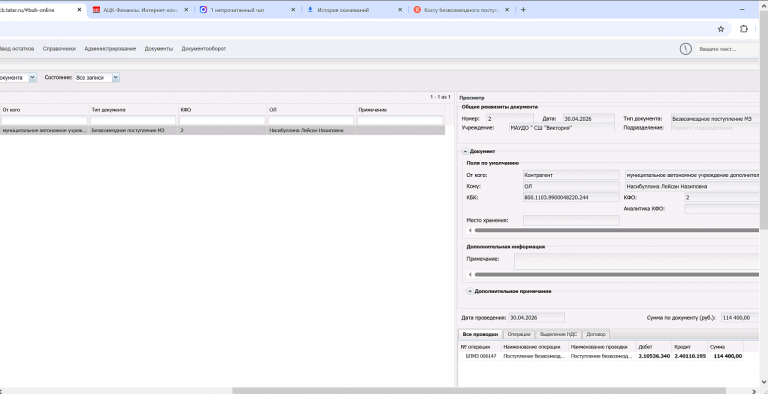
Task: Click the horizontal scrollbar under Место хранения
Action: tap(617, 230)
